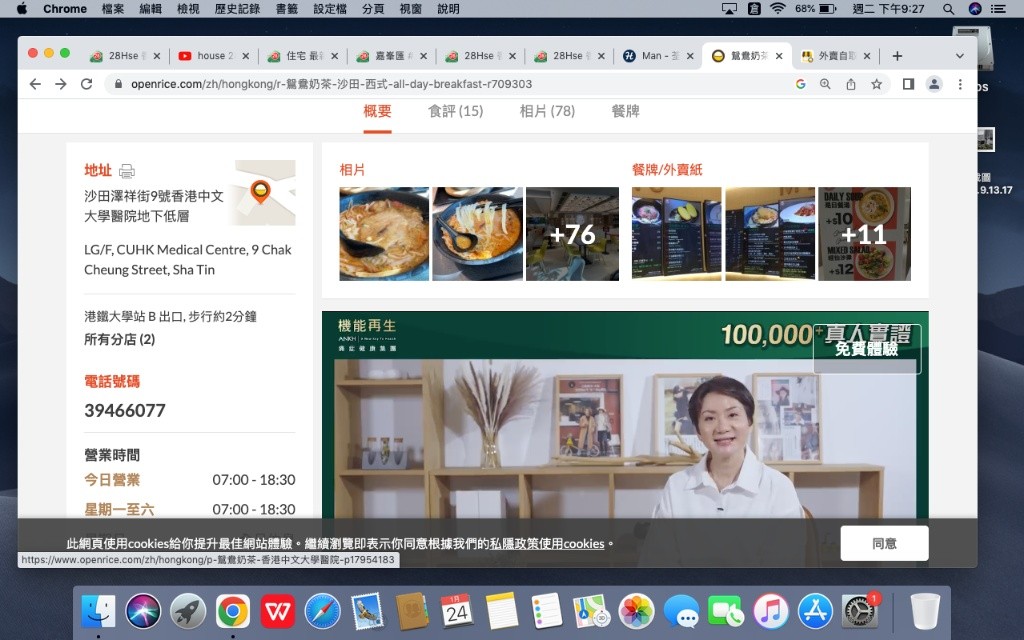Switch to the 嘉峯匯 tab
This screenshot has width=1024, height=640.
point(392,56)
